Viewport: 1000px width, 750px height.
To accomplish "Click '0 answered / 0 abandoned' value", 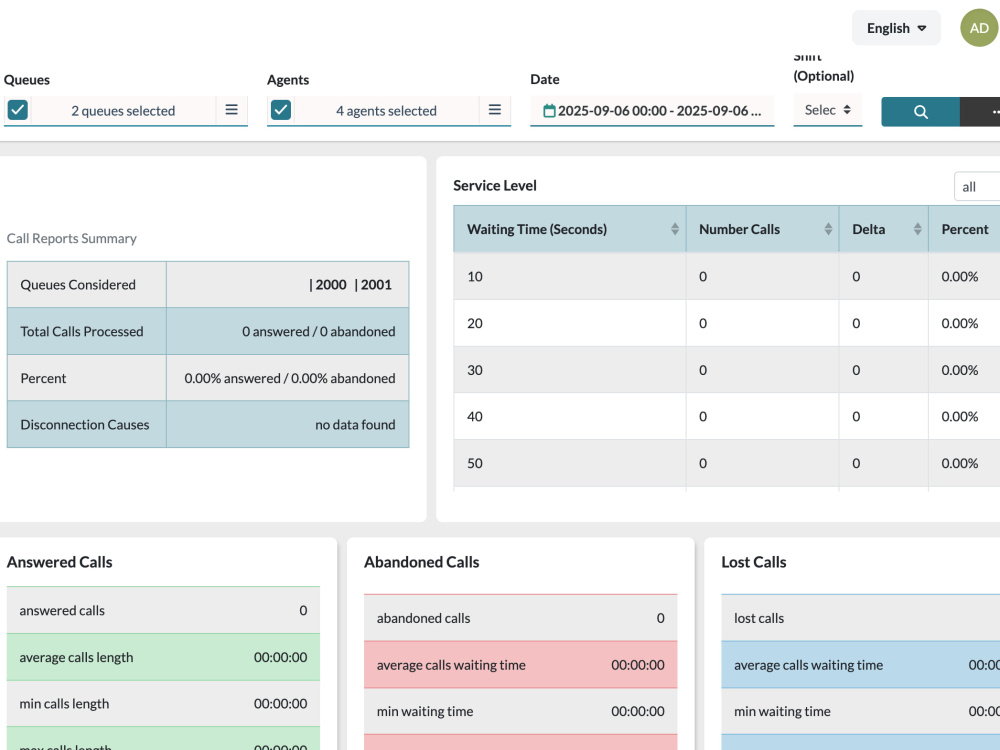I will point(318,332).
